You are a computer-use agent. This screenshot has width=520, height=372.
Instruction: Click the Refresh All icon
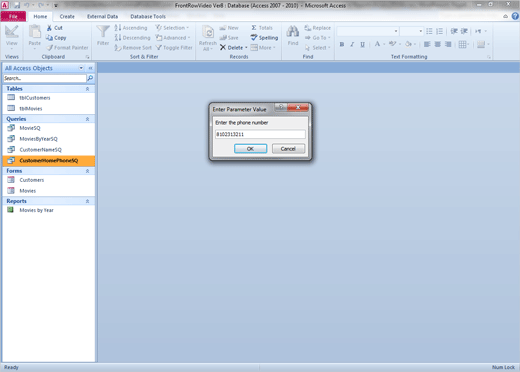[x=208, y=33]
